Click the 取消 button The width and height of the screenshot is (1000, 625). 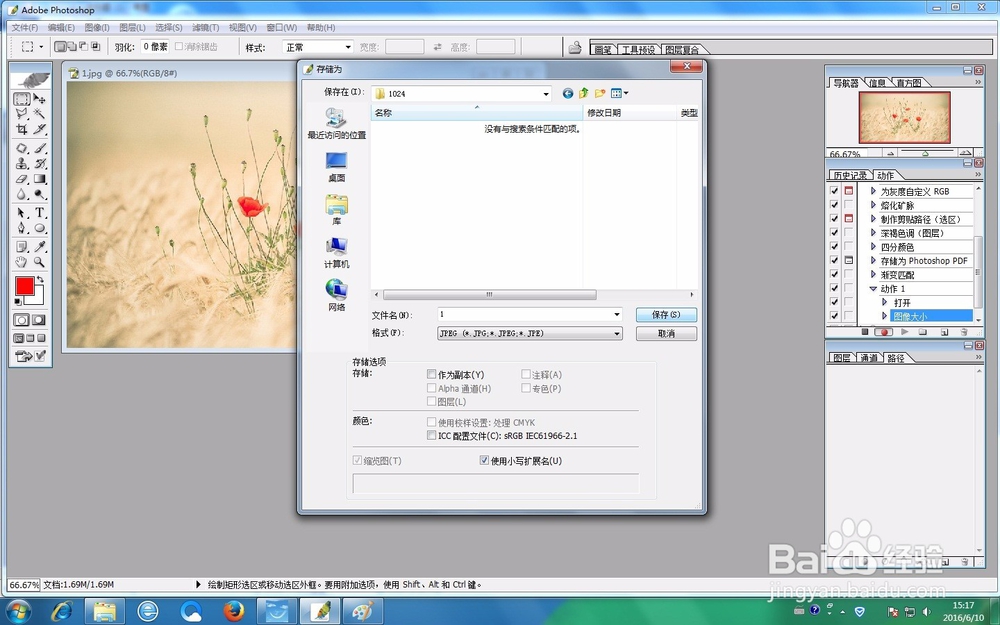(x=666, y=334)
